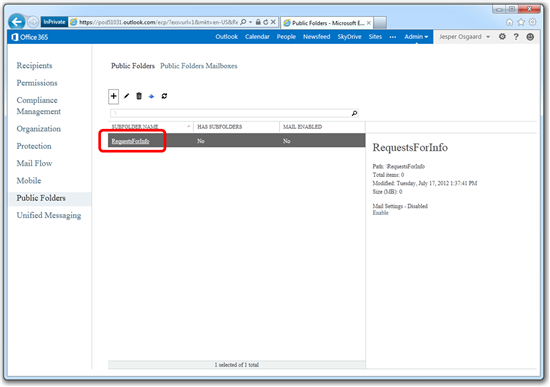Open People in top navigation

286,36
